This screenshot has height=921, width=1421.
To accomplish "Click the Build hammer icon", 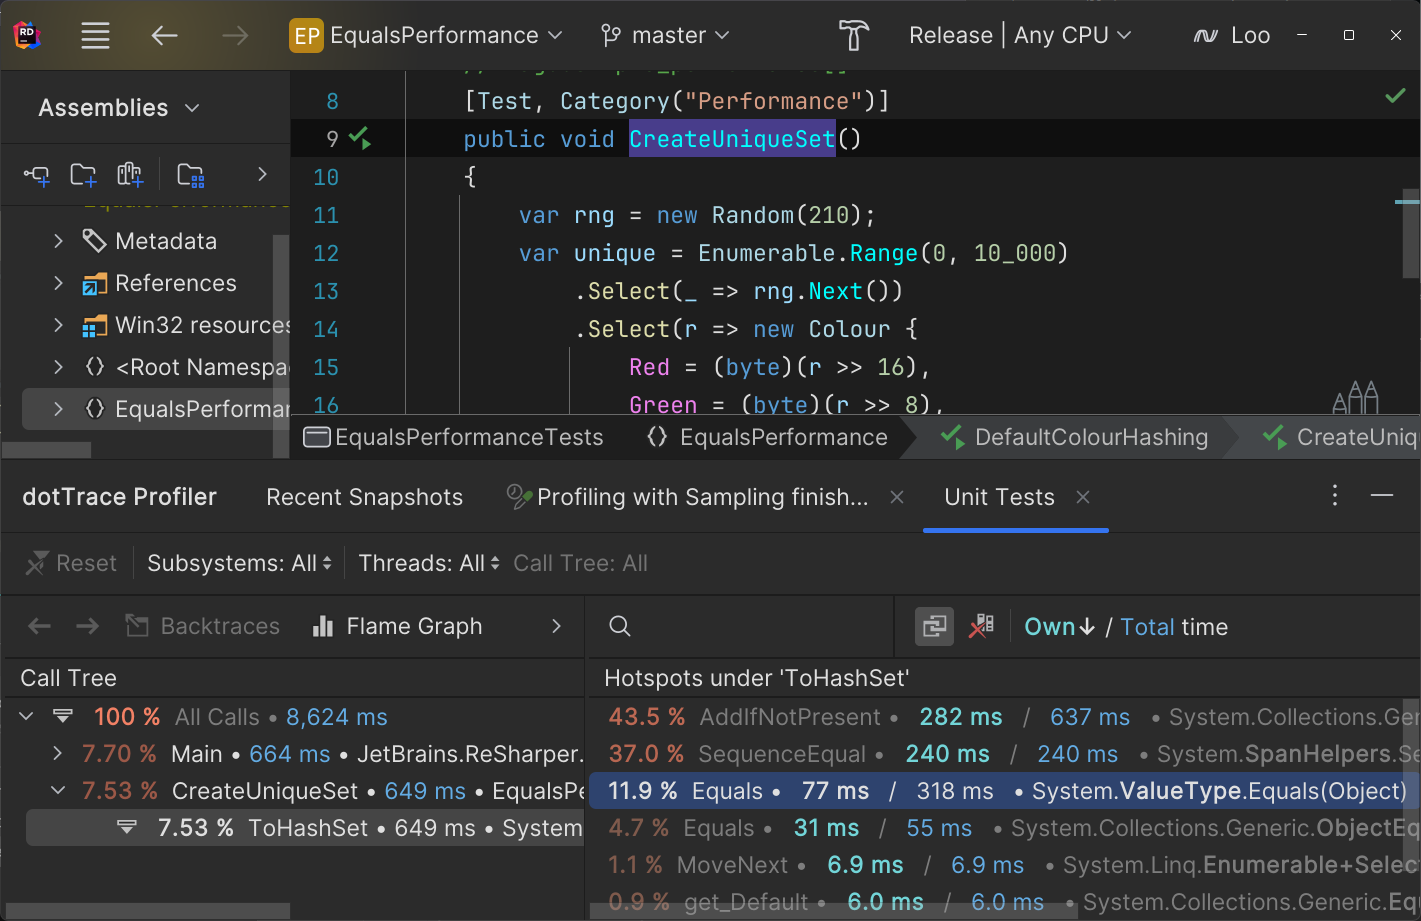I will [x=853, y=36].
